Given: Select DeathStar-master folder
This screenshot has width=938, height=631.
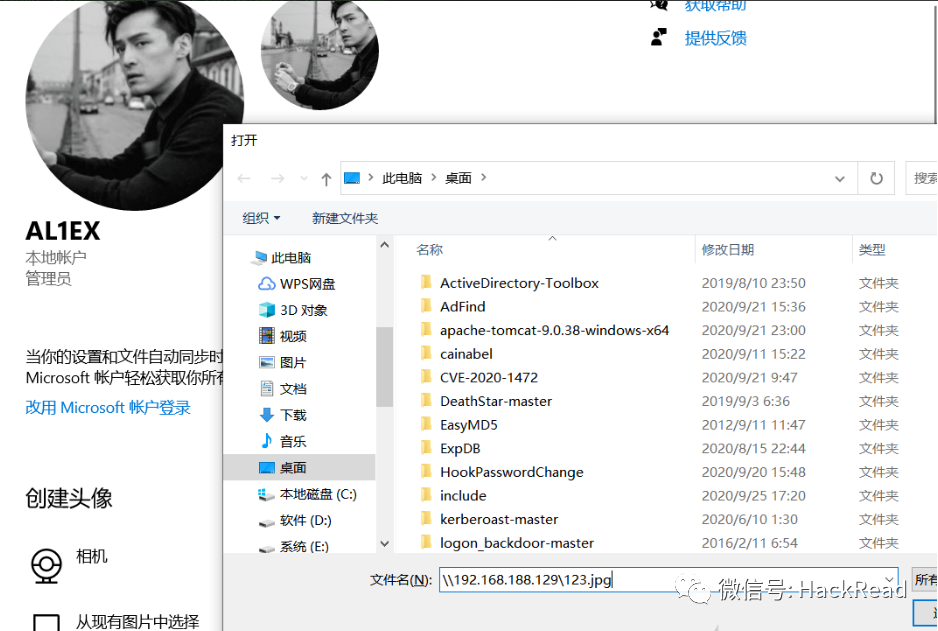Looking at the screenshot, I should click(496, 401).
